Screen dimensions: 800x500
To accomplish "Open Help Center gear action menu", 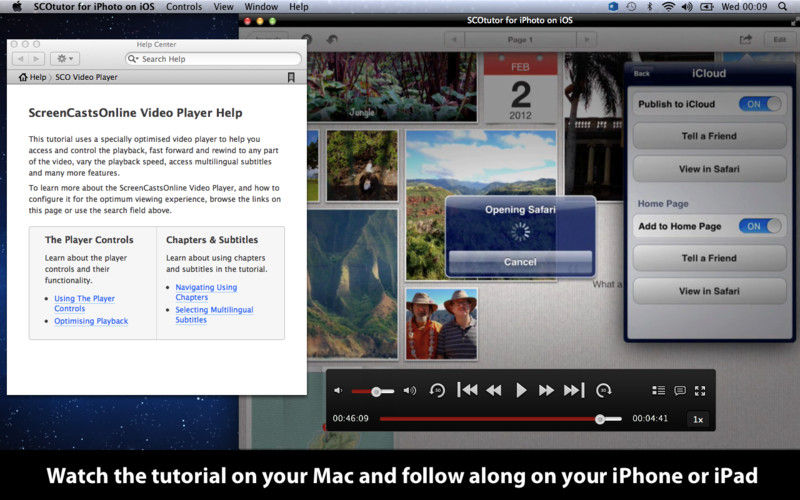I will tap(65, 59).
